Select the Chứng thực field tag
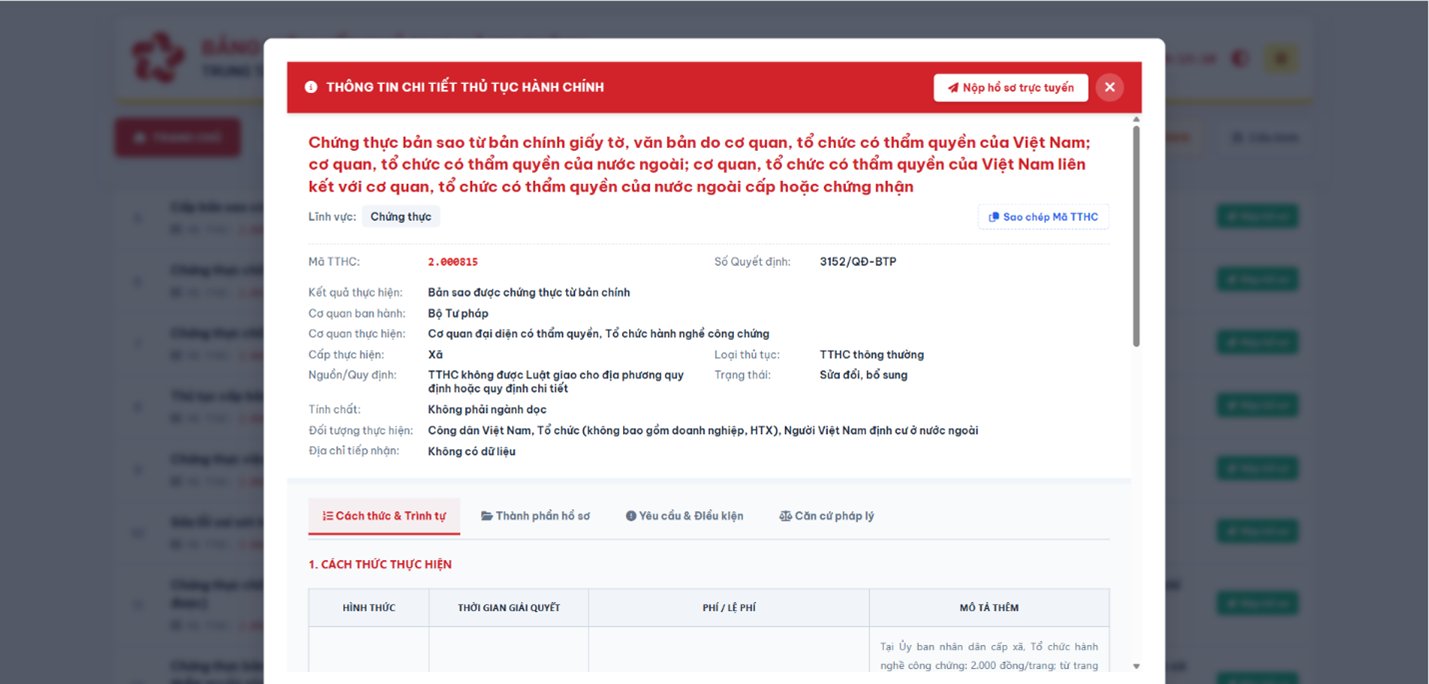 point(401,217)
